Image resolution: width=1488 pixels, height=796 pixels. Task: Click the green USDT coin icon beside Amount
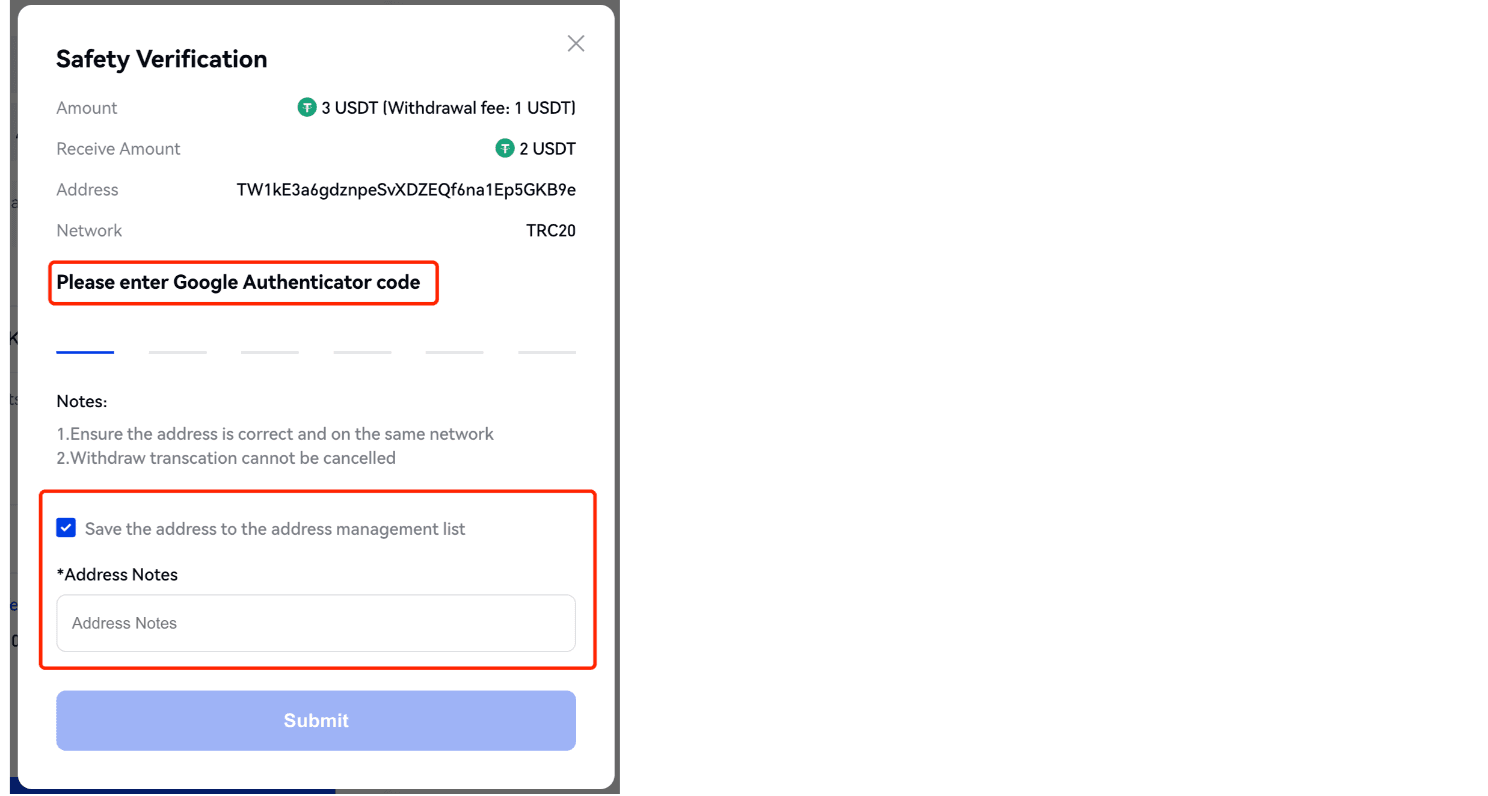pyautogui.click(x=306, y=107)
